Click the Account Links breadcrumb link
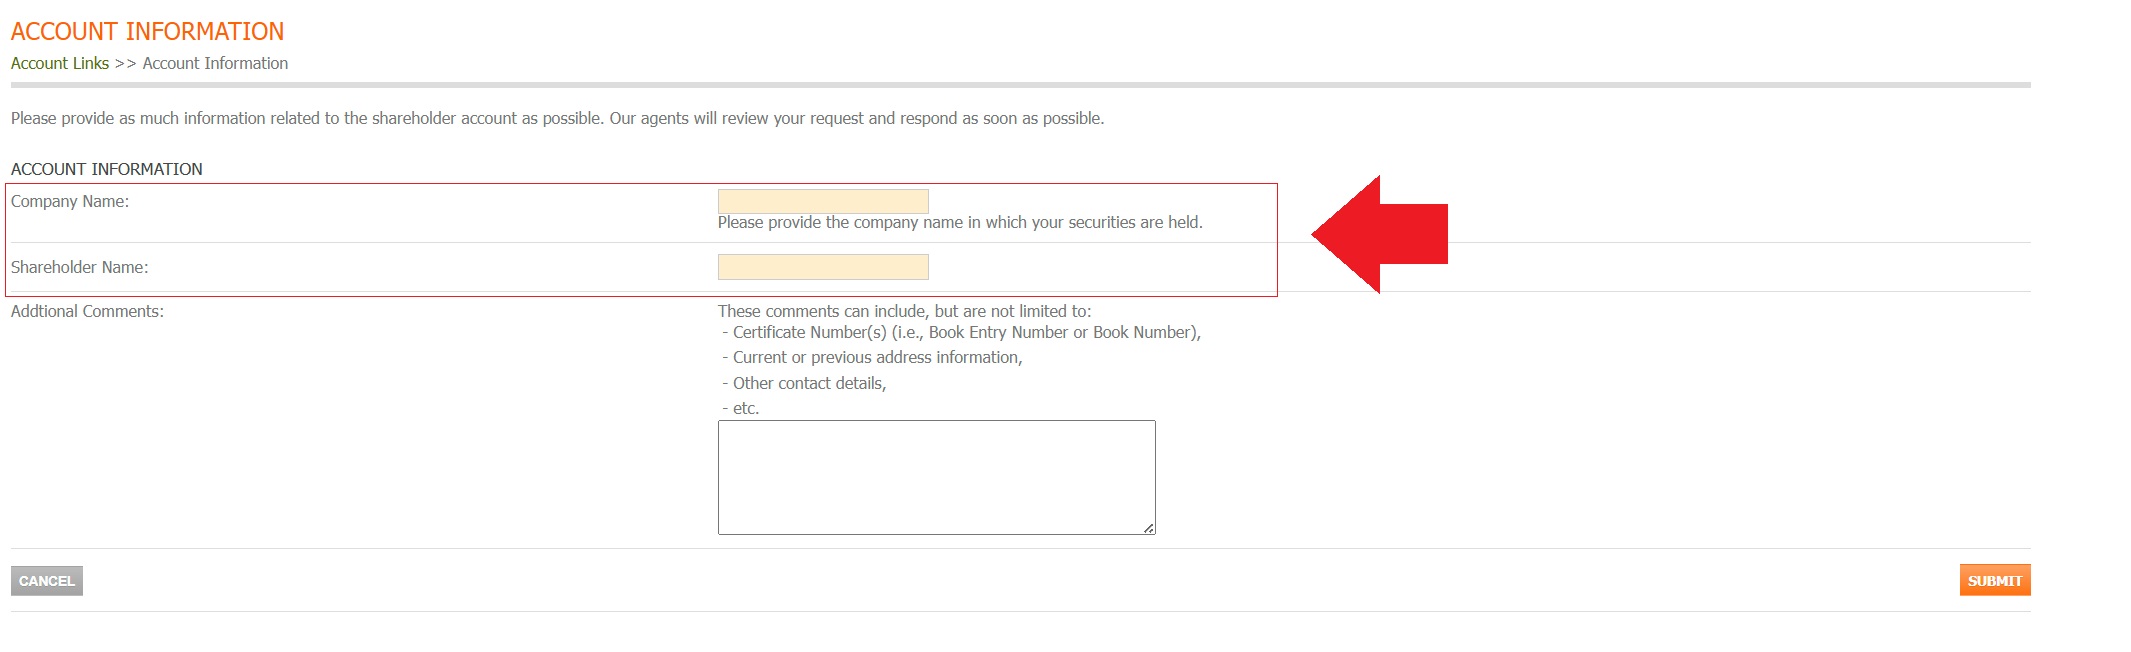This screenshot has width=2131, height=652. coord(60,63)
